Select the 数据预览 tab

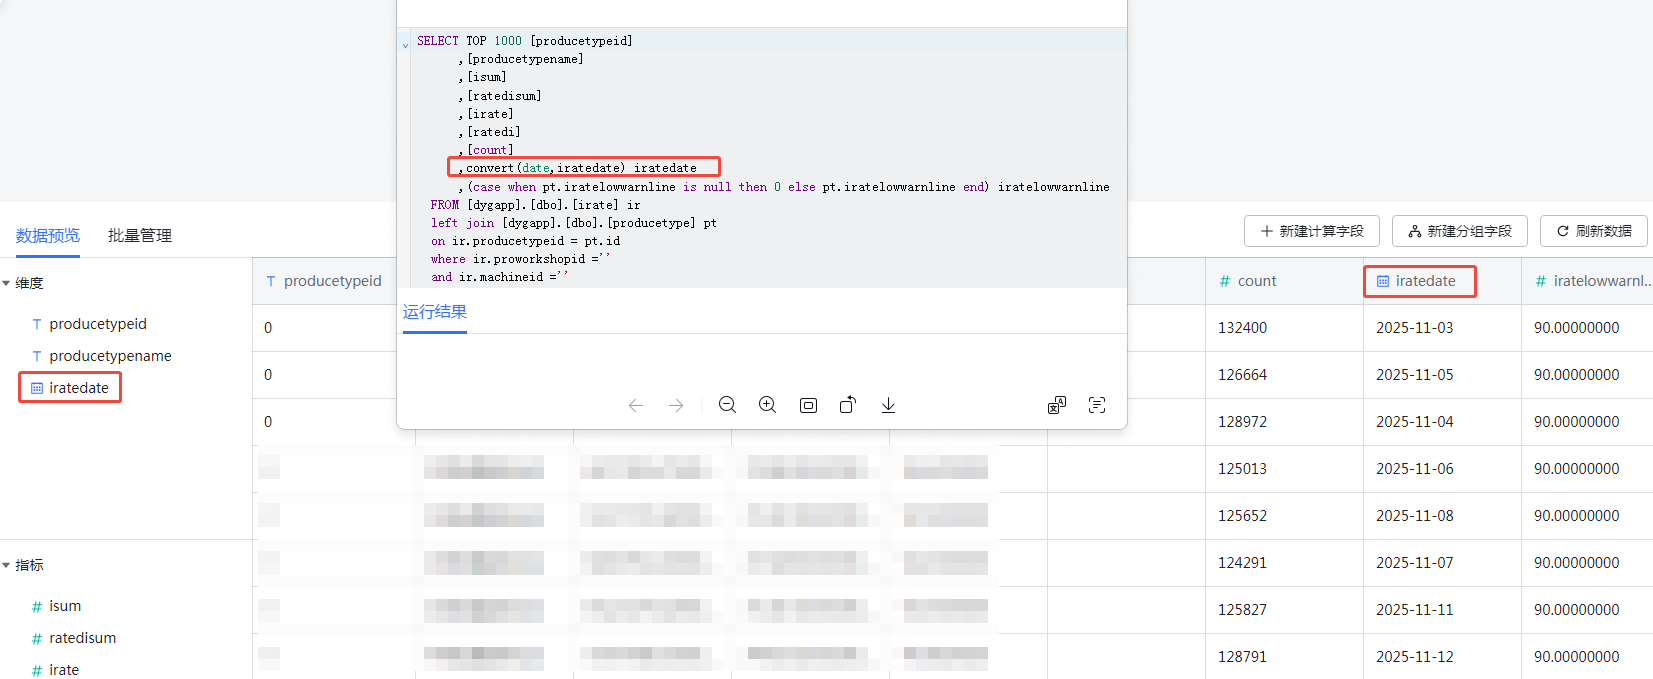point(48,236)
